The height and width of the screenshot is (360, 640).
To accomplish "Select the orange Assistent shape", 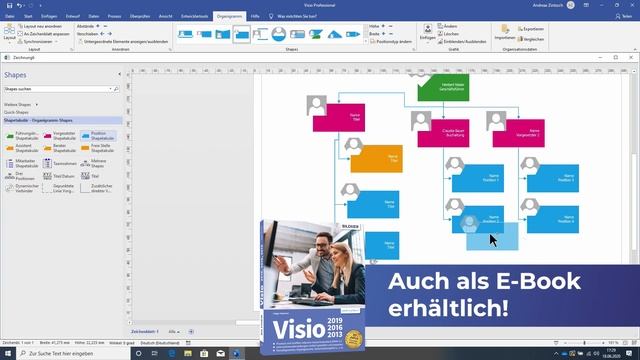I will pyautogui.click(x=22, y=148).
